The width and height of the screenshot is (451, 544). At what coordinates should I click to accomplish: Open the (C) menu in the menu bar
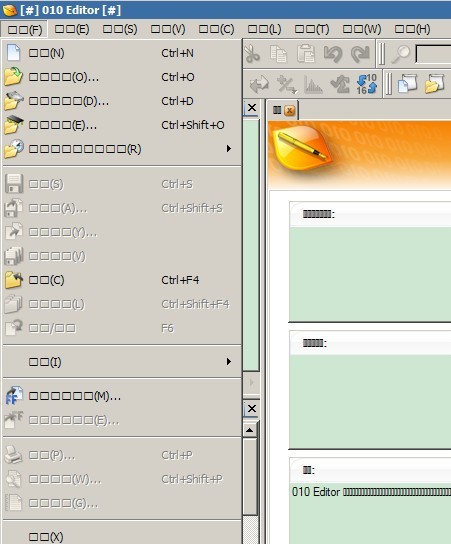[x=216, y=29]
